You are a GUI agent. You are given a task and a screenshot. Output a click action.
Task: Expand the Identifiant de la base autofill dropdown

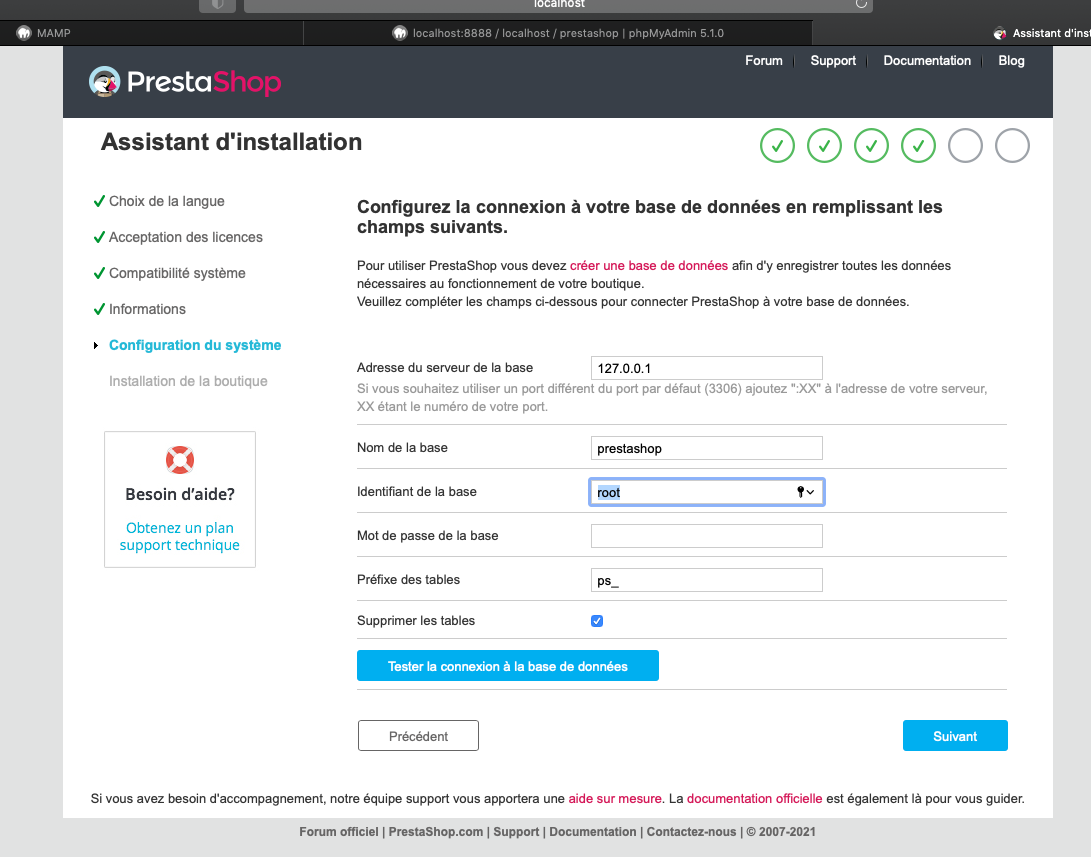coord(811,492)
